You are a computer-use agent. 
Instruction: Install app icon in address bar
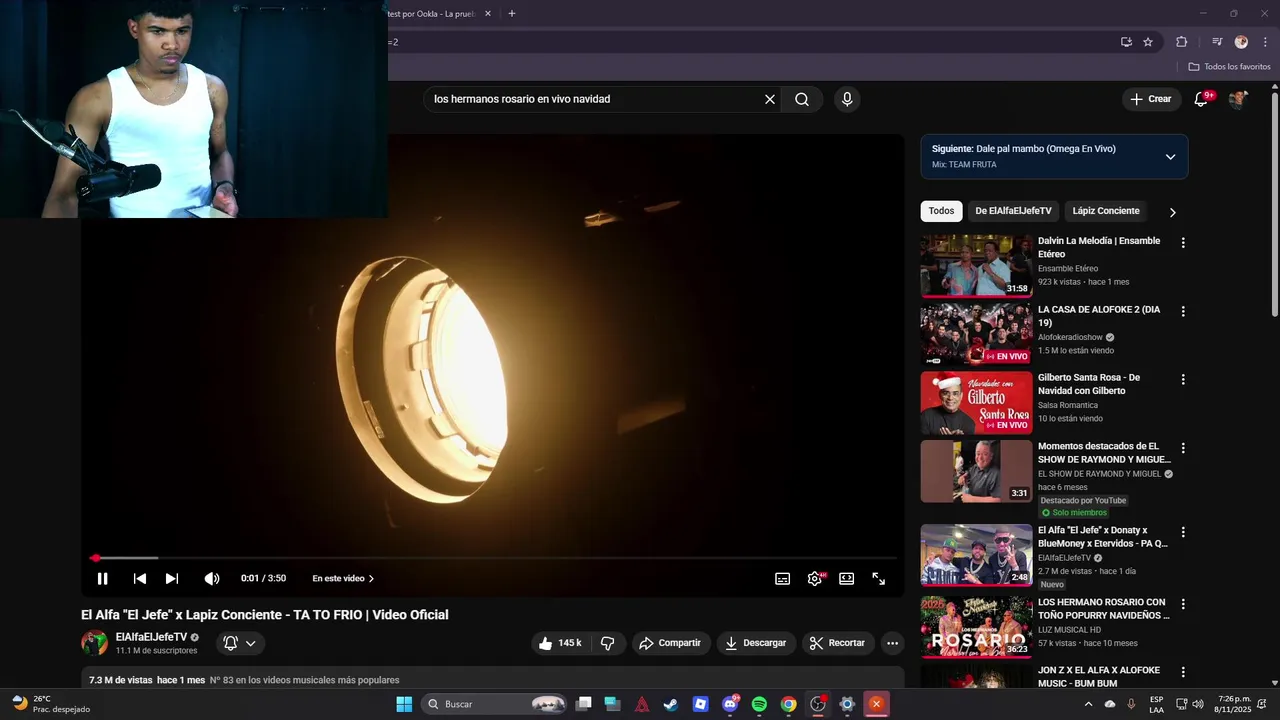point(1126,42)
